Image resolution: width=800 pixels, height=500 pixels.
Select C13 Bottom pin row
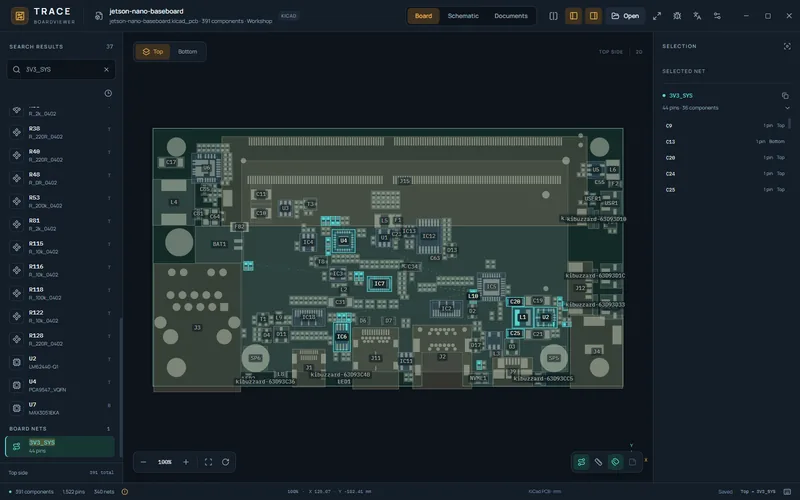pyautogui.click(x=724, y=141)
